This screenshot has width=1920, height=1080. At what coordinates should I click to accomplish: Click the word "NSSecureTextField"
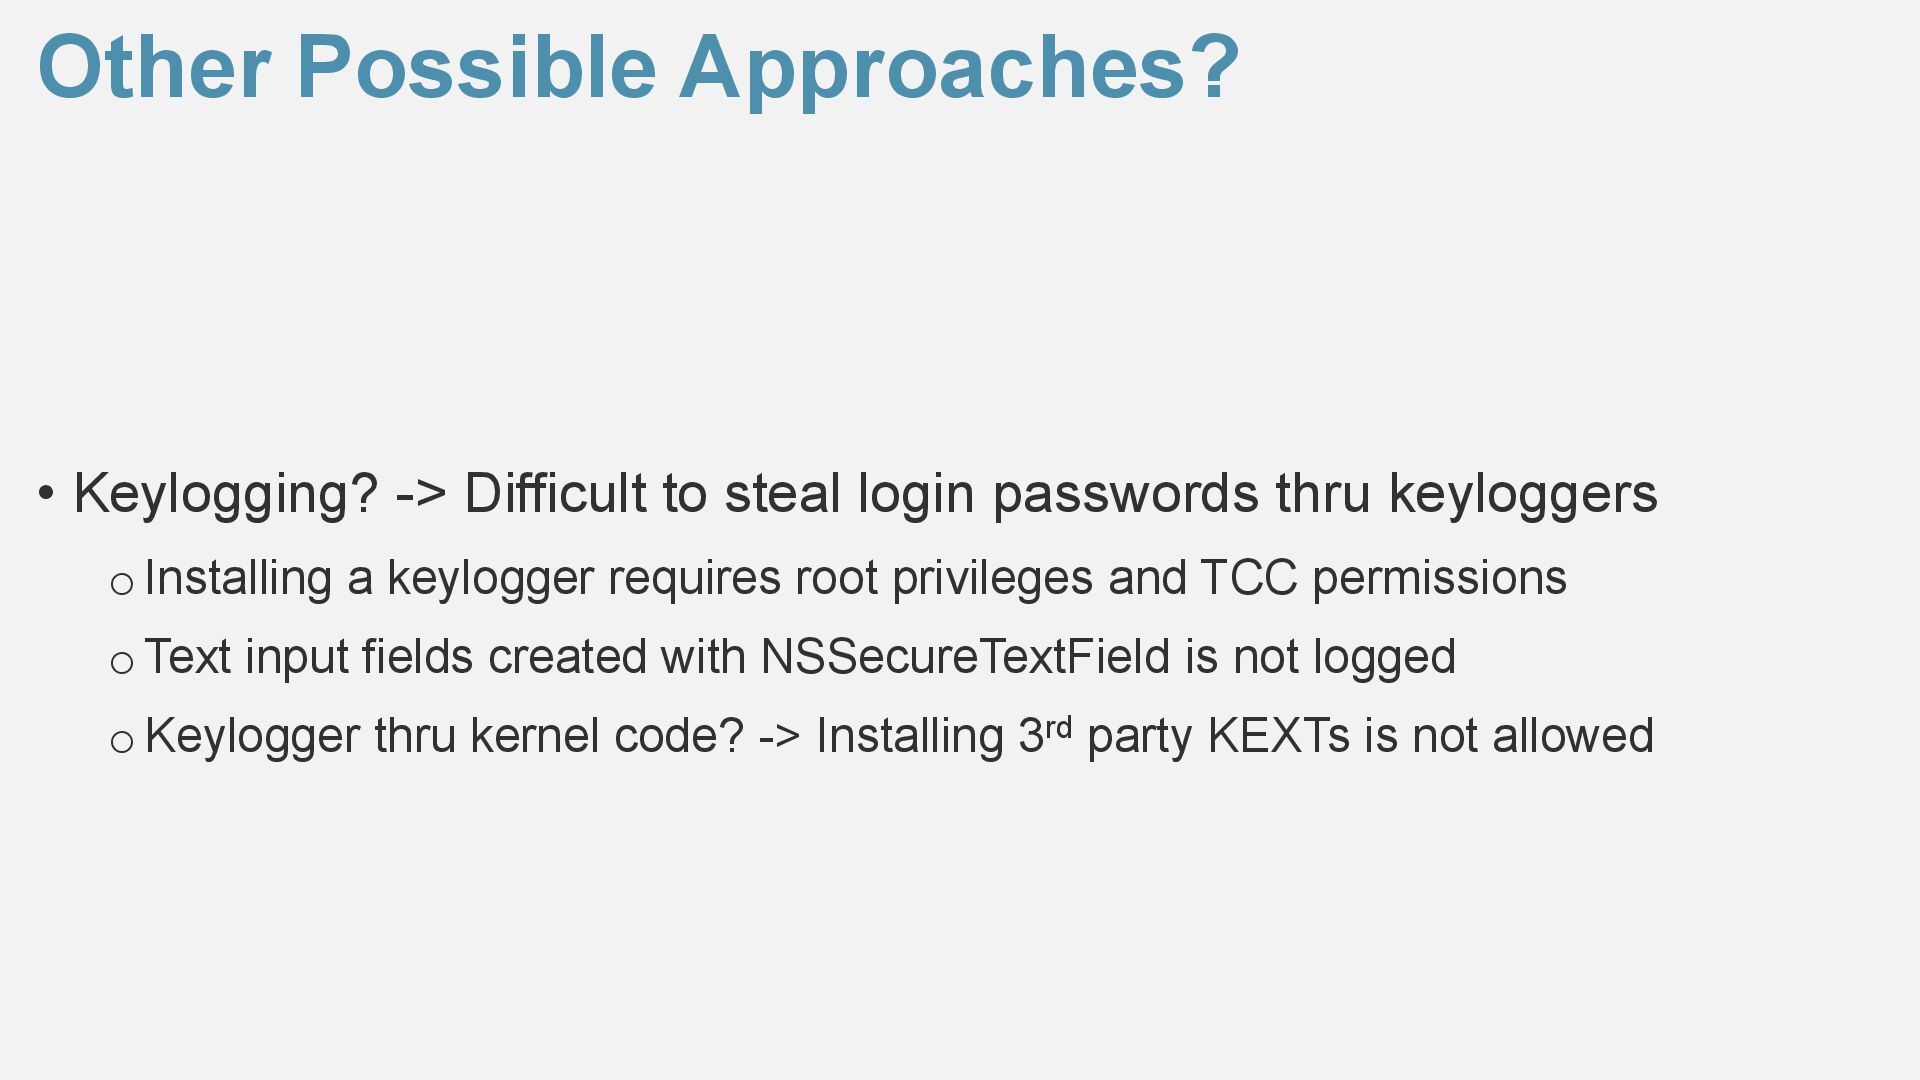point(965,657)
